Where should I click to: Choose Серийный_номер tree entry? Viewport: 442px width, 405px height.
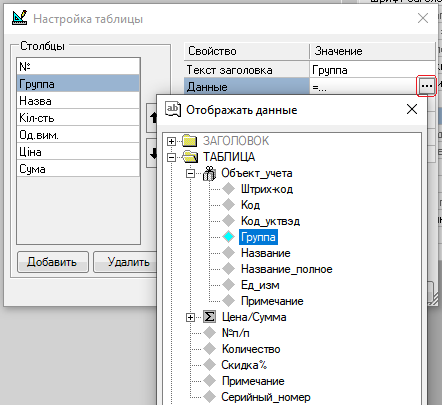click(266, 397)
